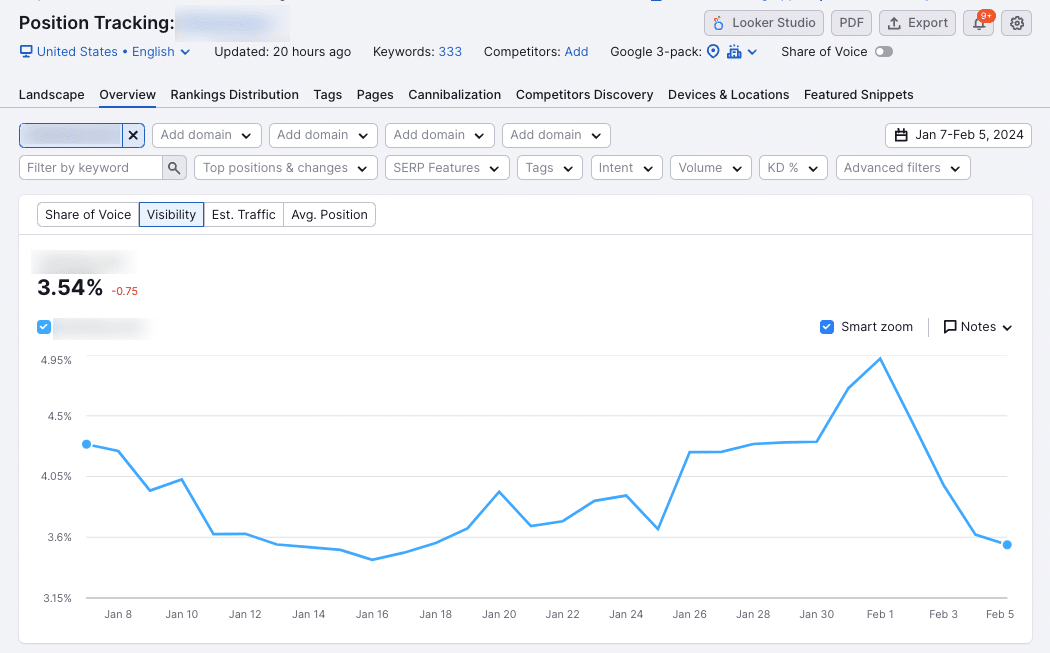The image size is (1050, 653).
Task: Click the Looker Studio button
Action: click(x=764, y=23)
